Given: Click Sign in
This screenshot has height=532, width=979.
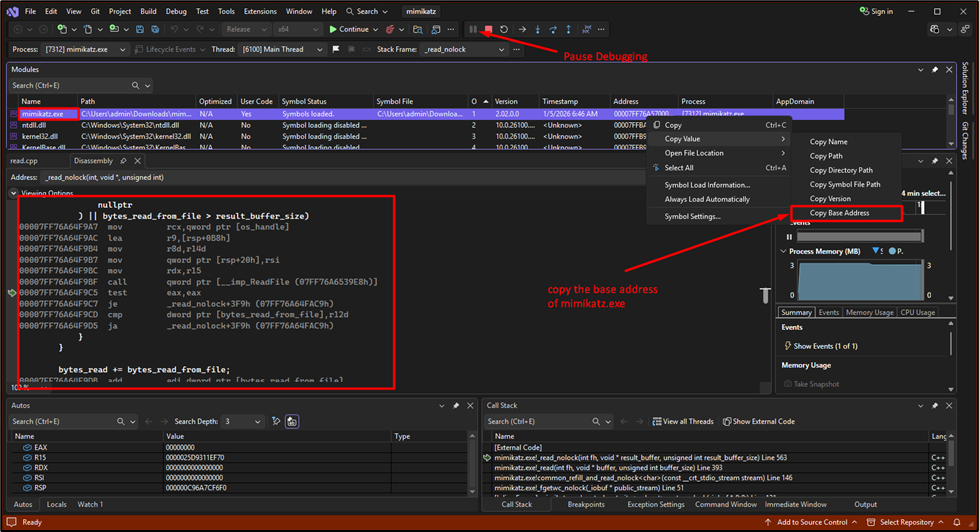Looking at the screenshot, I should coord(876,11).
